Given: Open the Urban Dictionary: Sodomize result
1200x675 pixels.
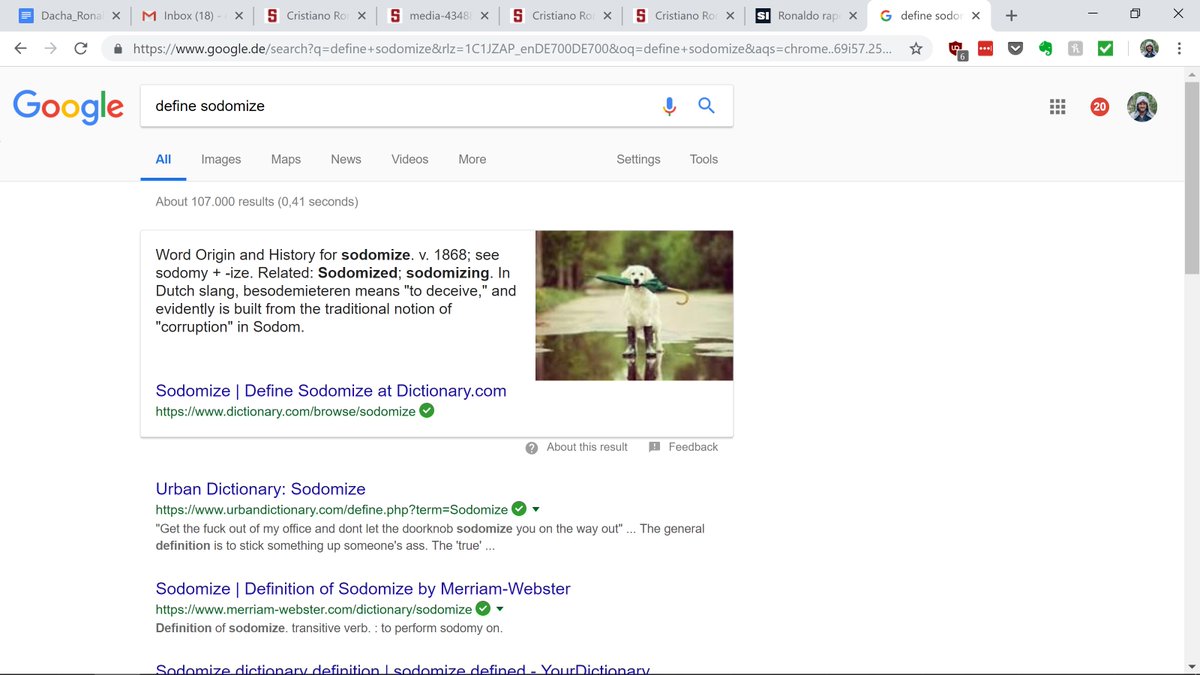Looking at the screenshot, I should (261, 489).
